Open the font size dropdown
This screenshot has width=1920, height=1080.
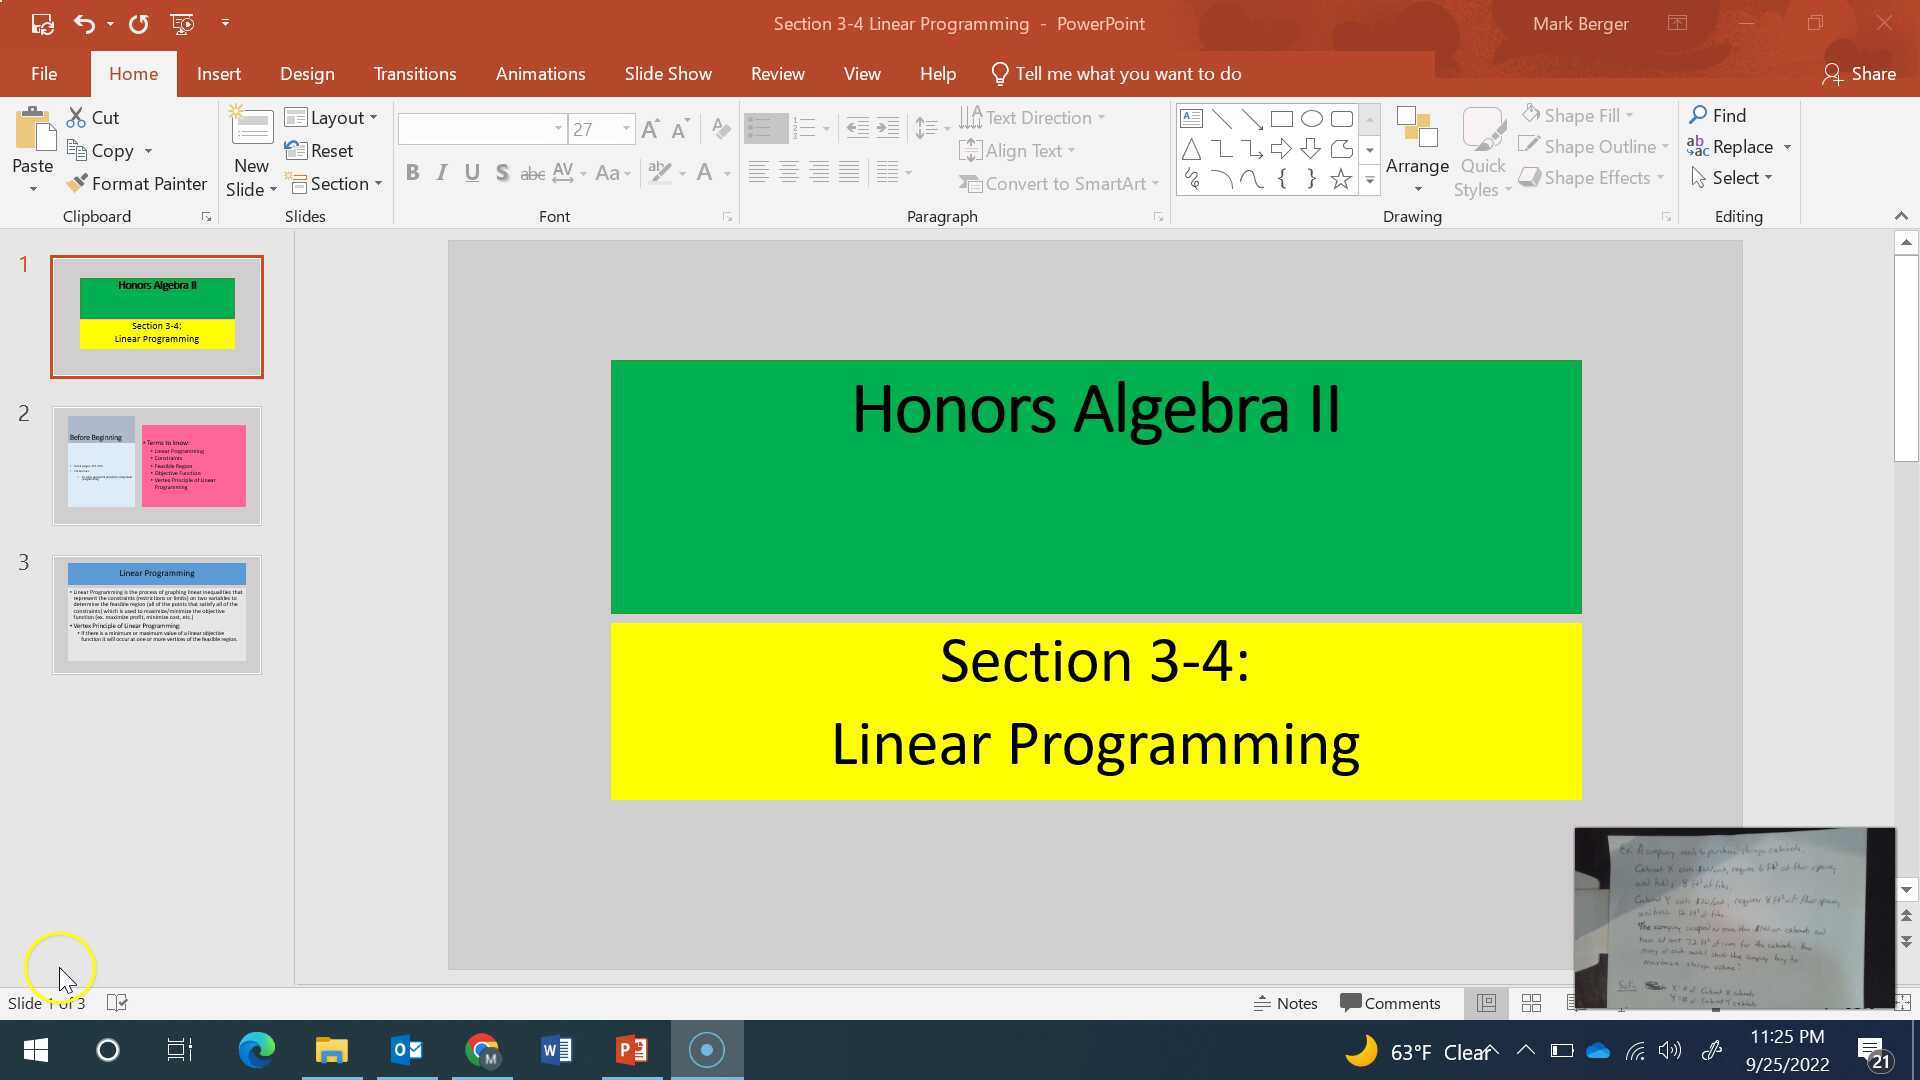626,129
